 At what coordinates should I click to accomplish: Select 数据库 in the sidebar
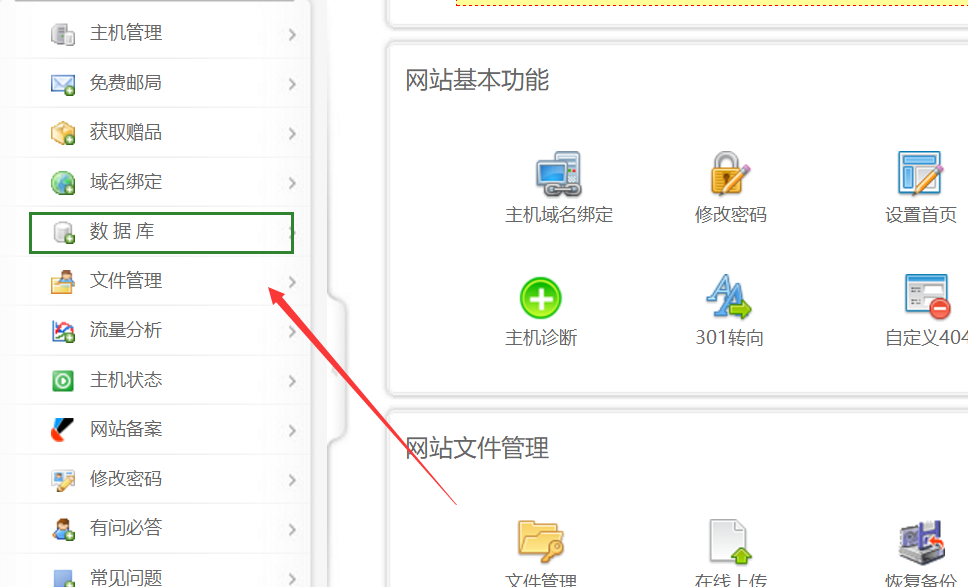[x=122, y=232]
